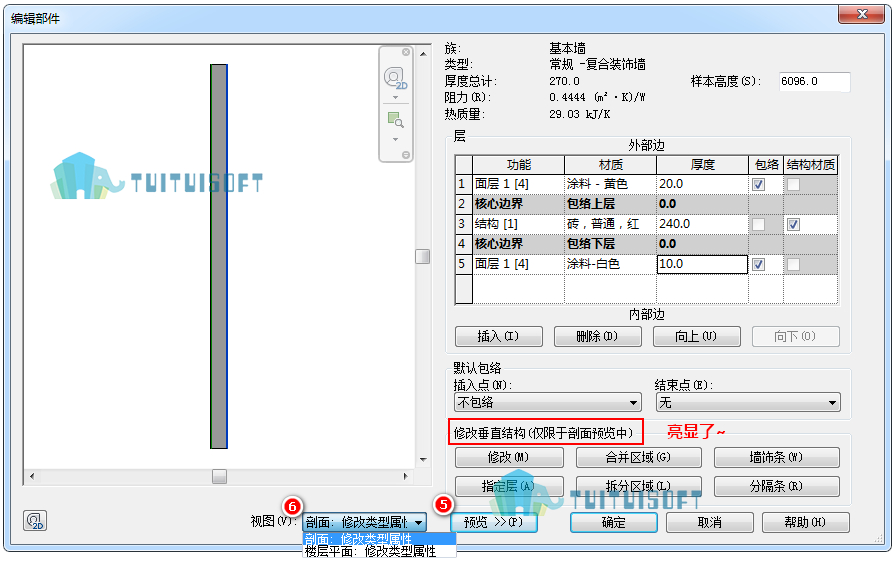Activate the zoom region tool in preview

tap(395, 120)
